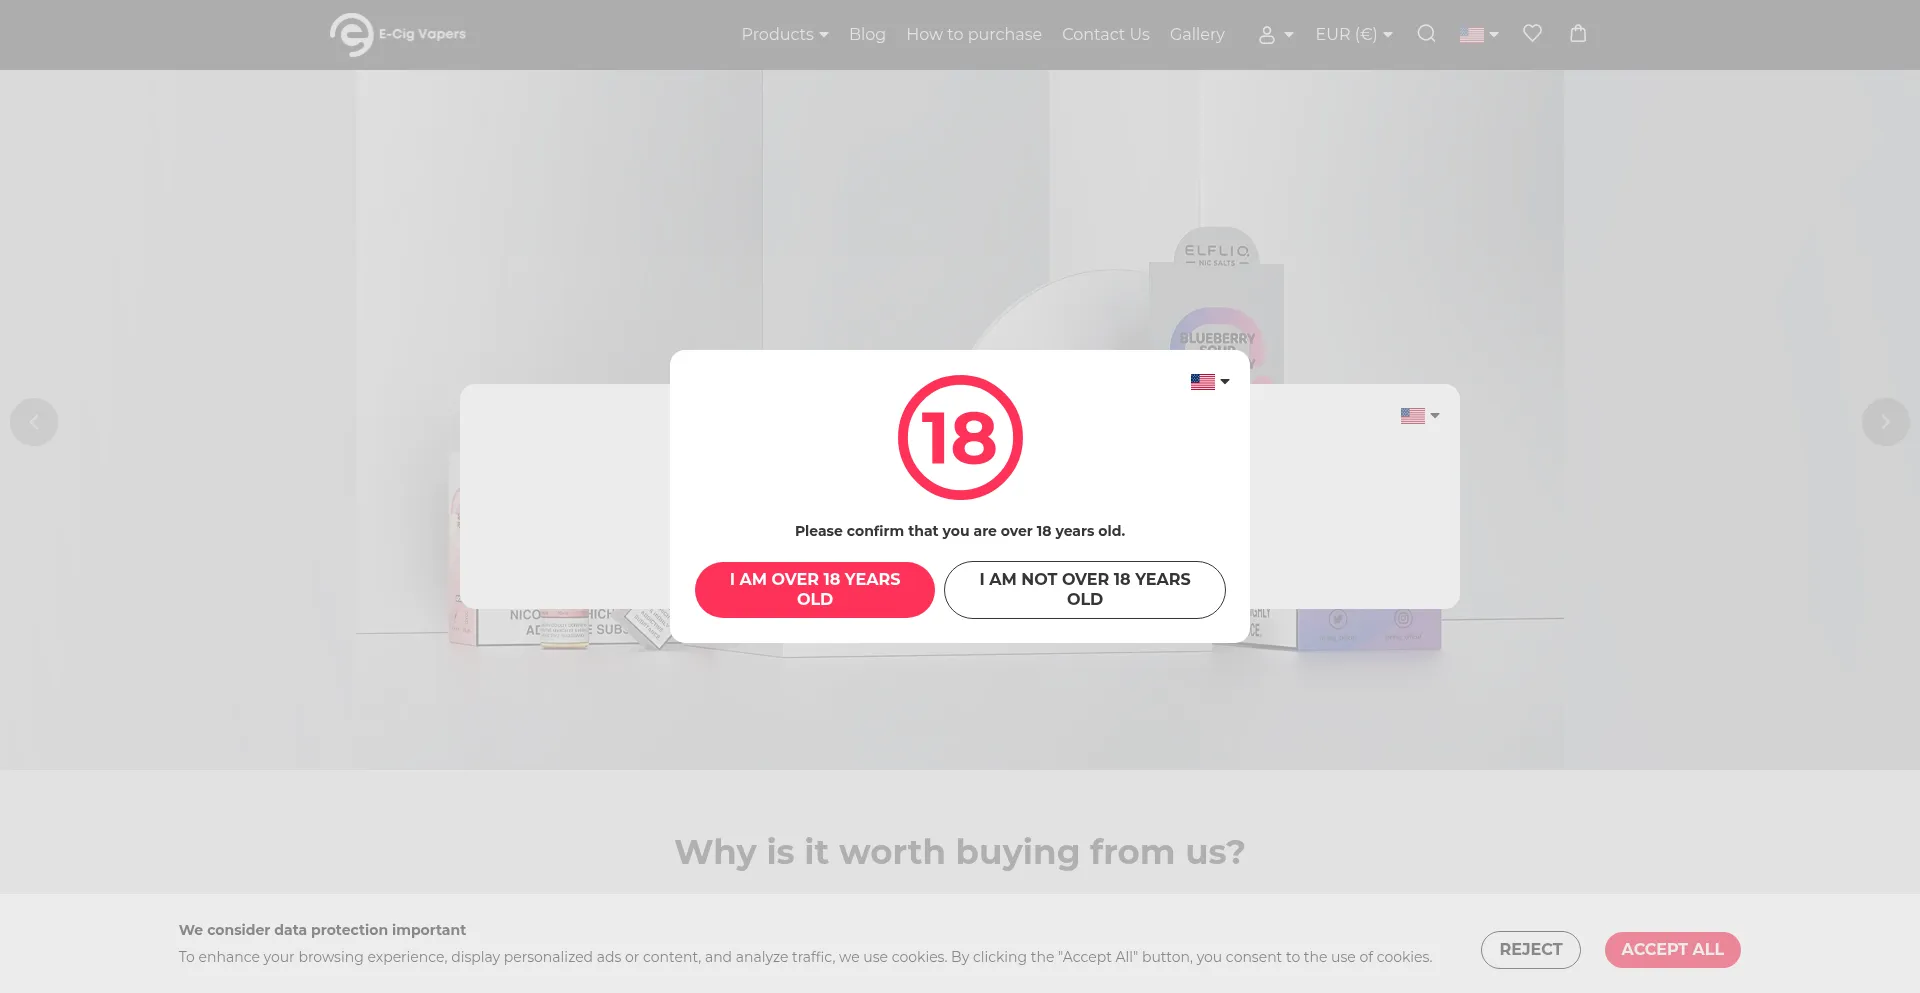Open the Blog menu item

[867, 34]
